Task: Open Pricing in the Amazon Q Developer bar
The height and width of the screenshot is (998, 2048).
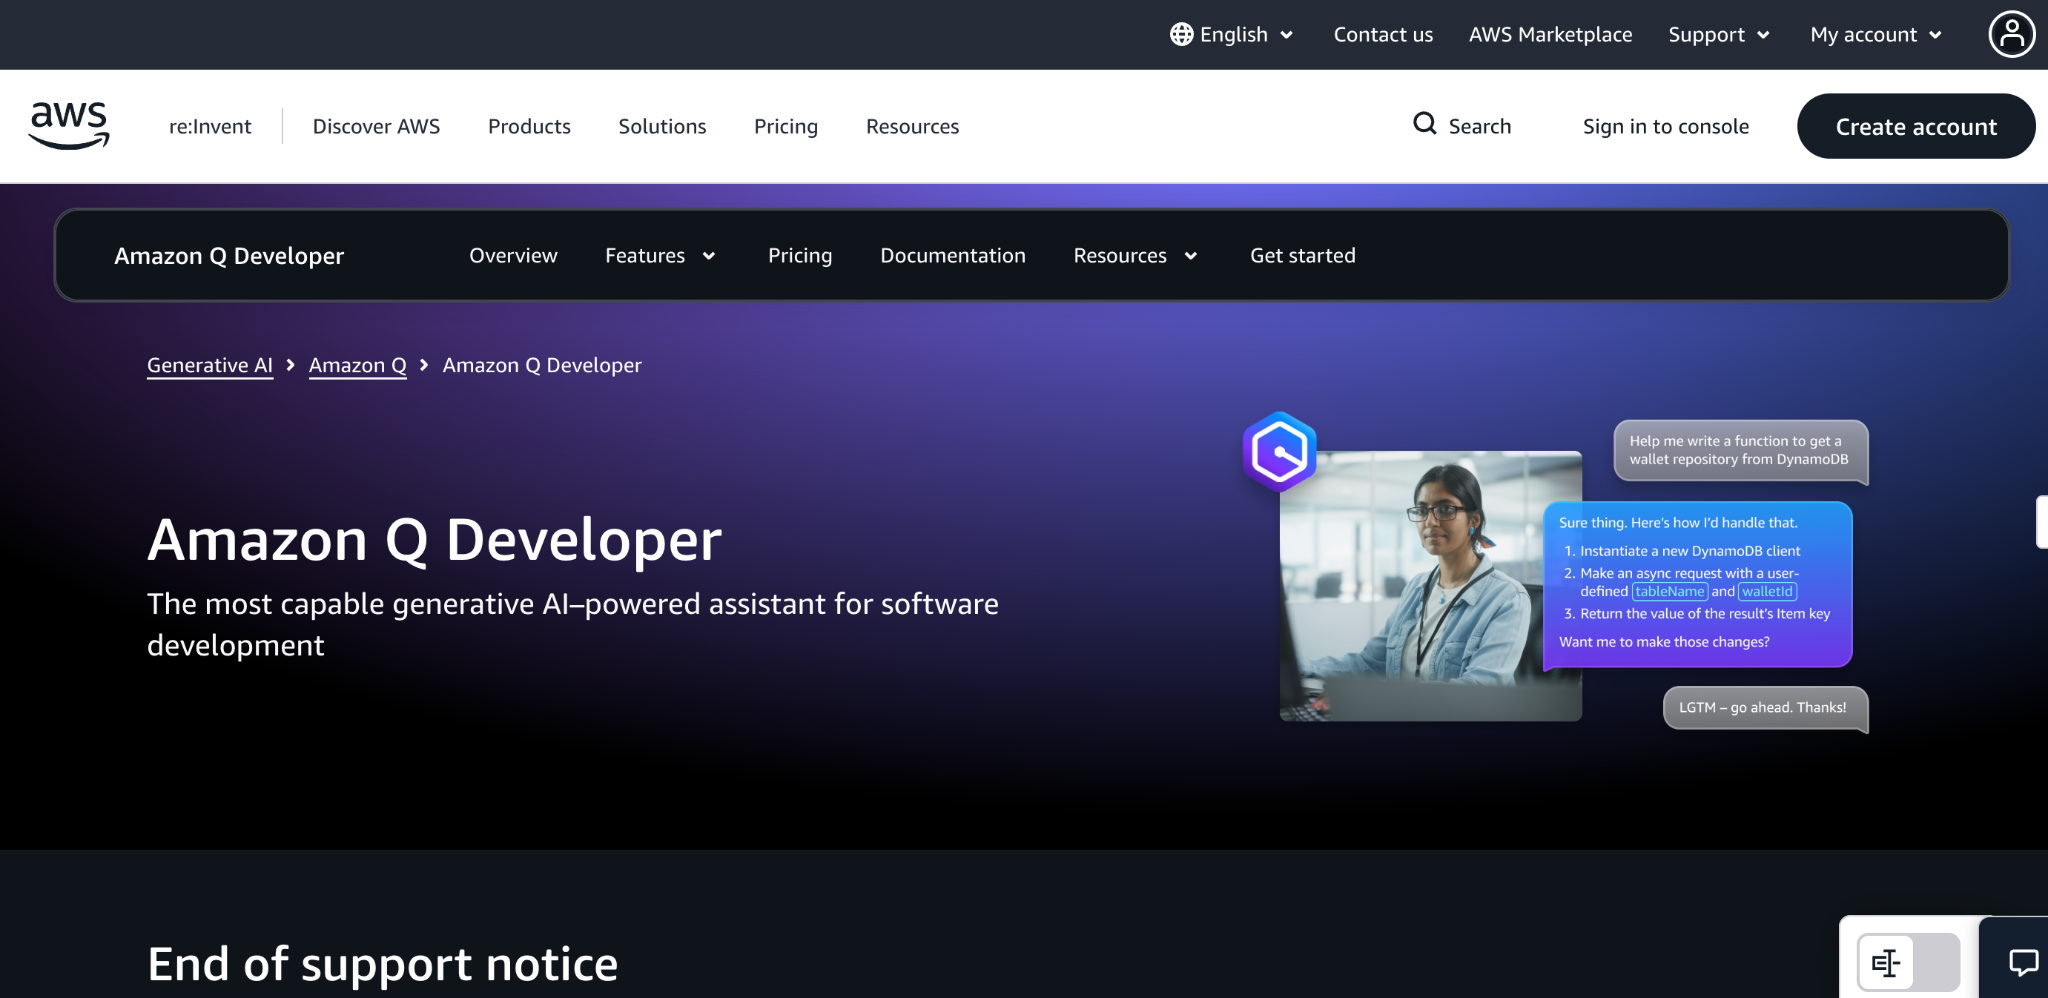Action: point(800,255)
